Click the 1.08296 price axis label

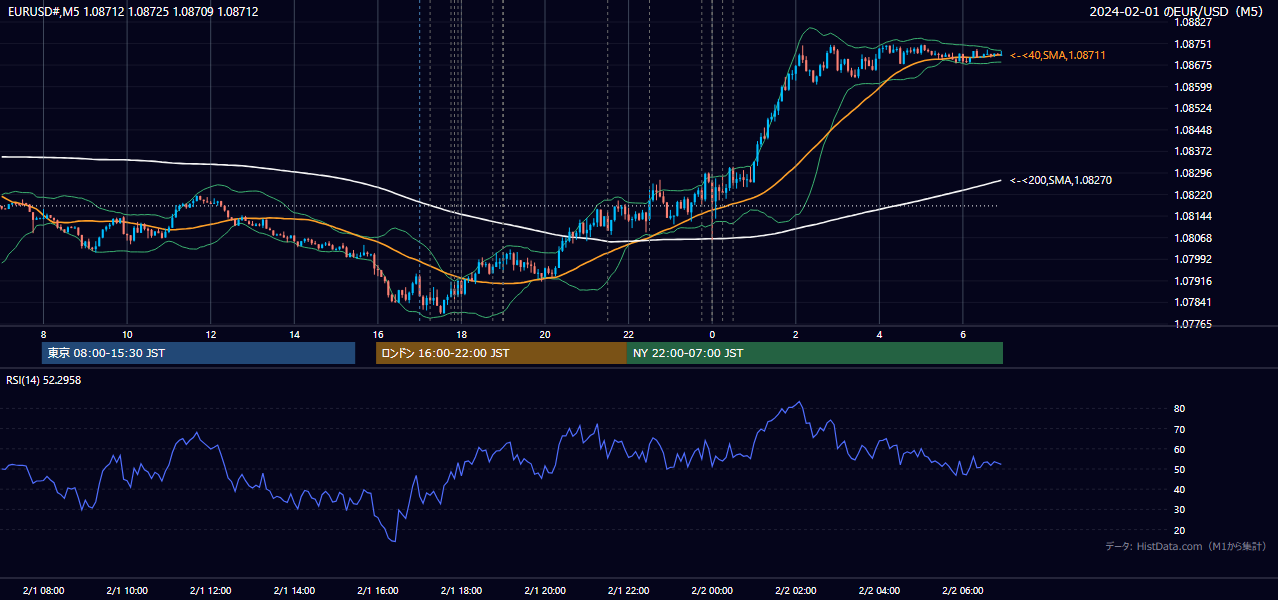coord(1194,173)
